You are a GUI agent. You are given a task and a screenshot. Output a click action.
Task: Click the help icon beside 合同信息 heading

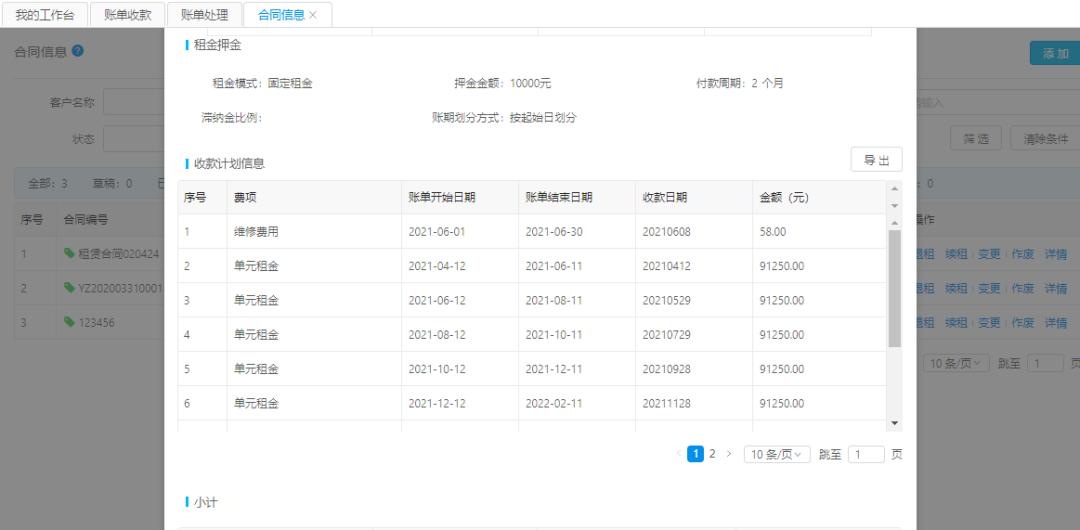(78, 51)
